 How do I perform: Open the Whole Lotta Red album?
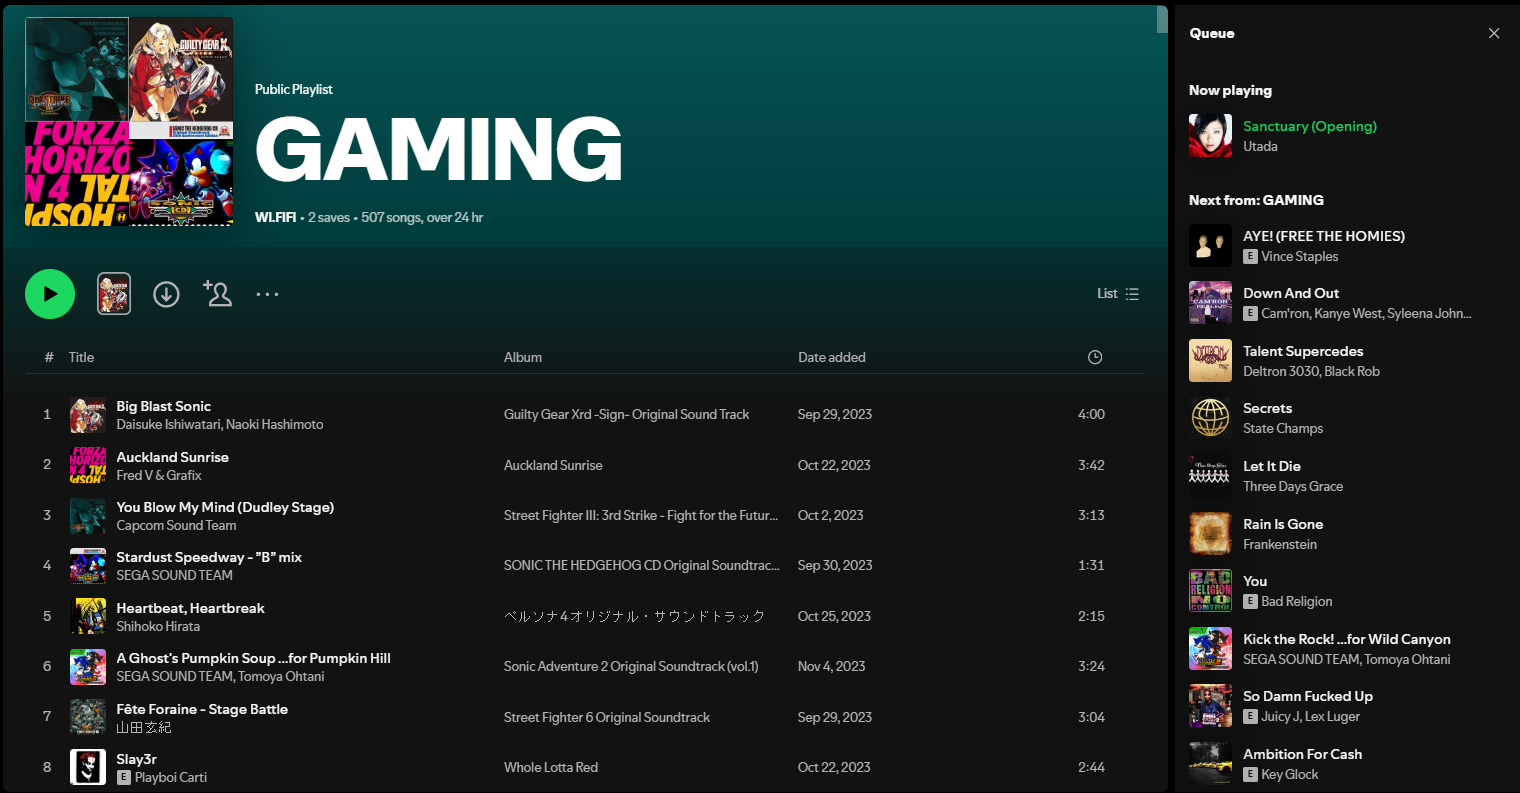coord(551,767)
